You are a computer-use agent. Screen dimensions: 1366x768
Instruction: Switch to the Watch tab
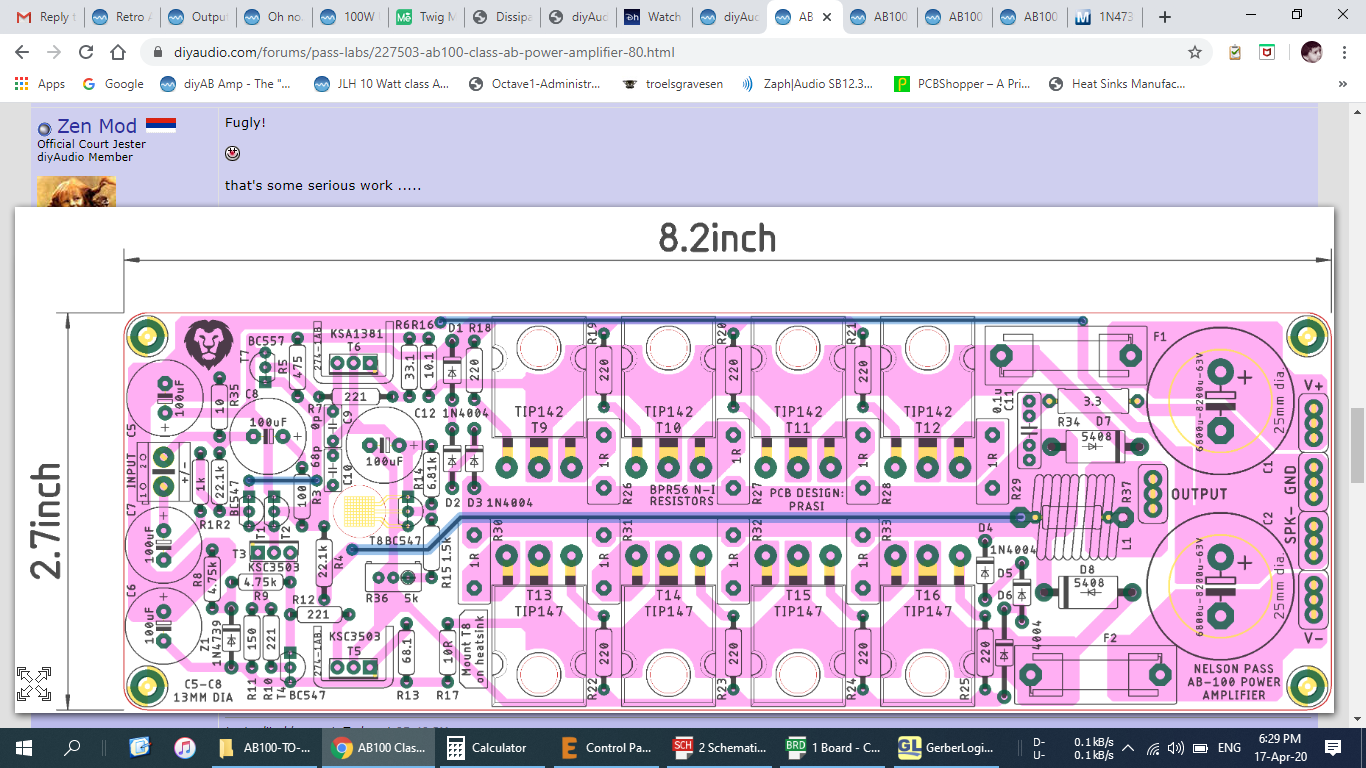tap(653, 17)
